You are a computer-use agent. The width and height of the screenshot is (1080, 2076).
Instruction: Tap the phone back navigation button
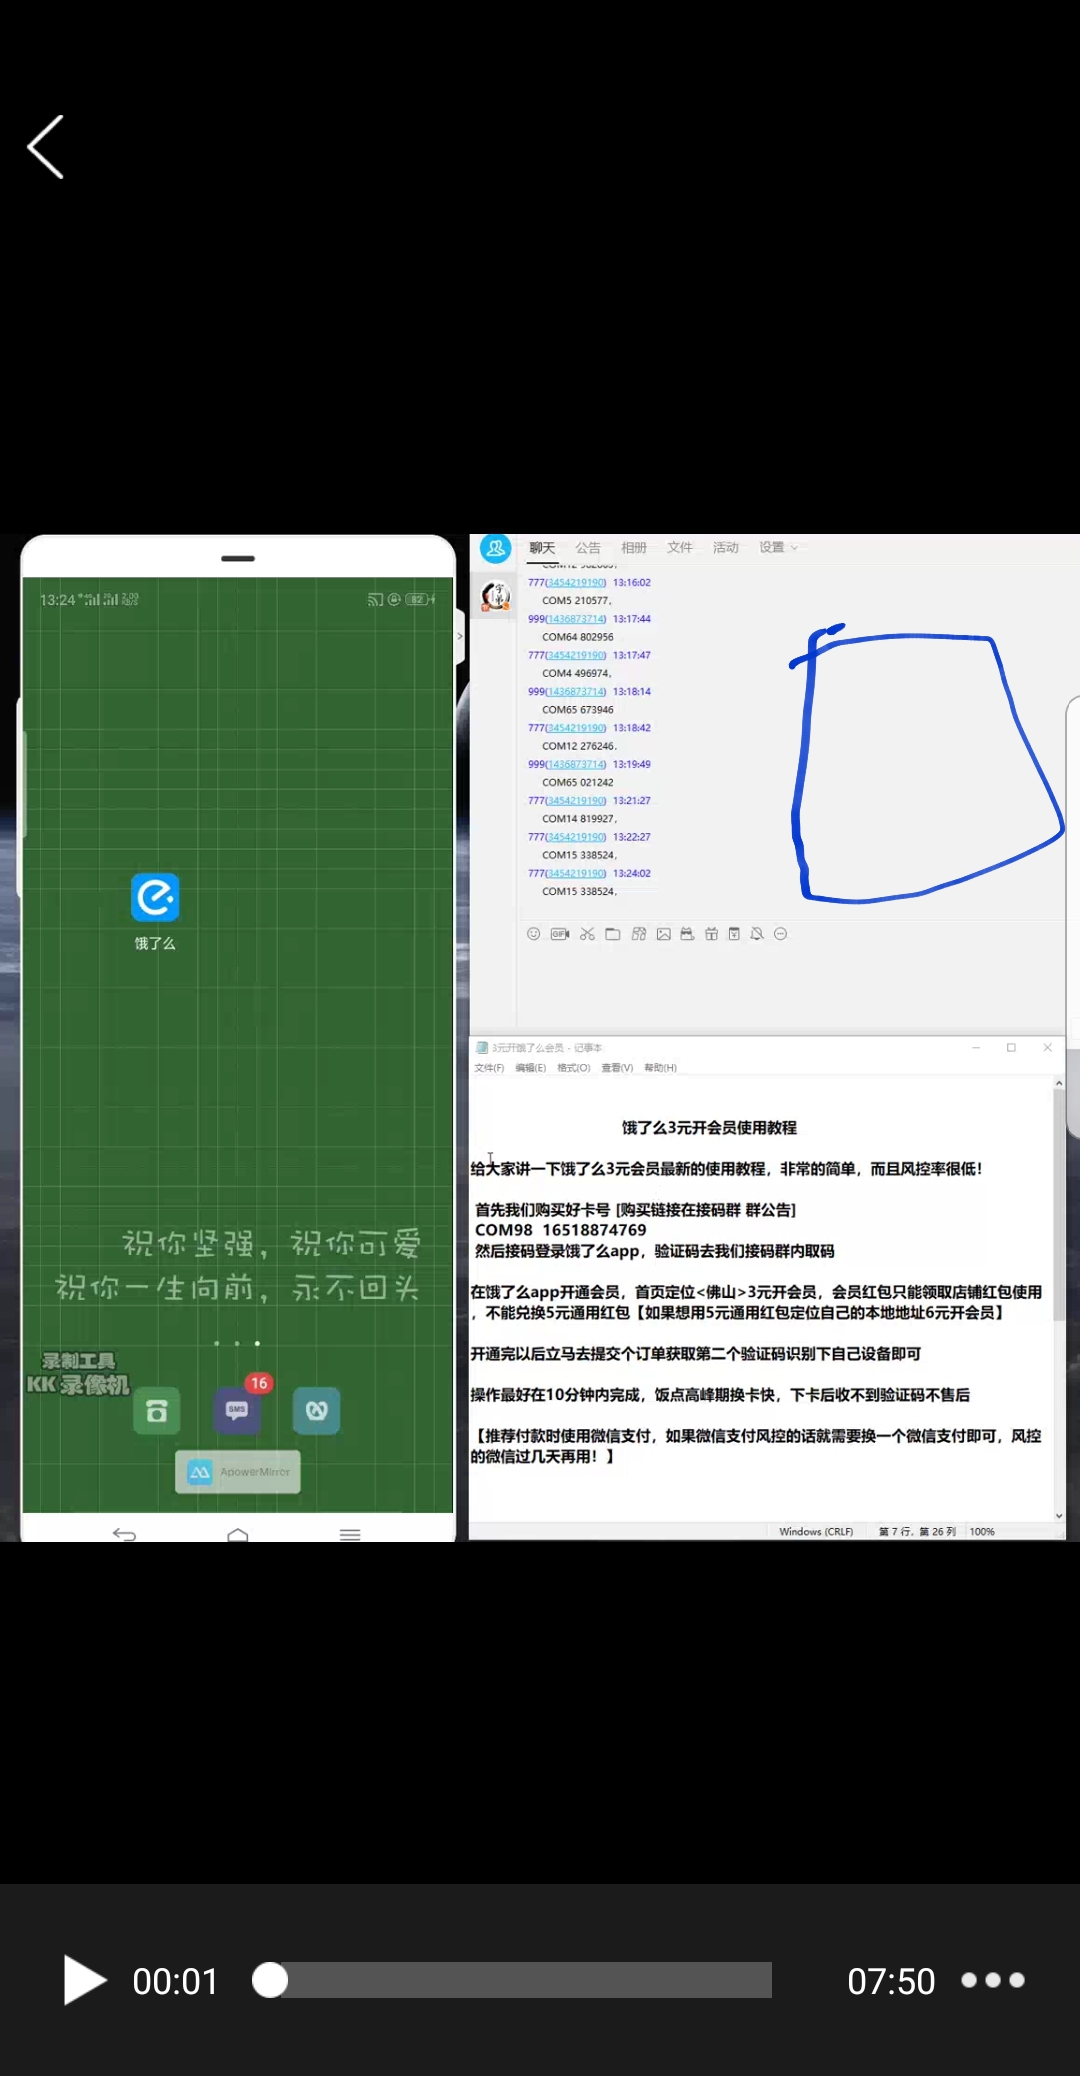[x=124, y=1534]
